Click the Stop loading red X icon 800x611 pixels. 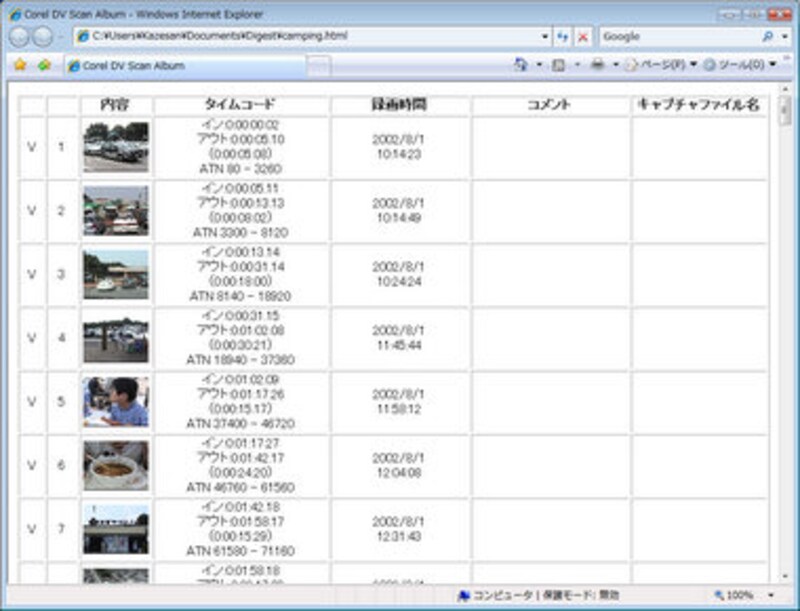tap(582, 36)
